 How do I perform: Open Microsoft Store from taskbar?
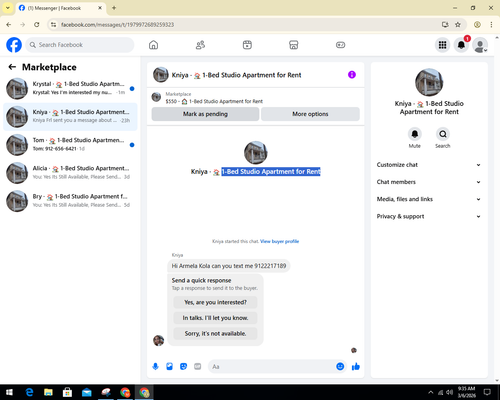[x=67, y=392]
